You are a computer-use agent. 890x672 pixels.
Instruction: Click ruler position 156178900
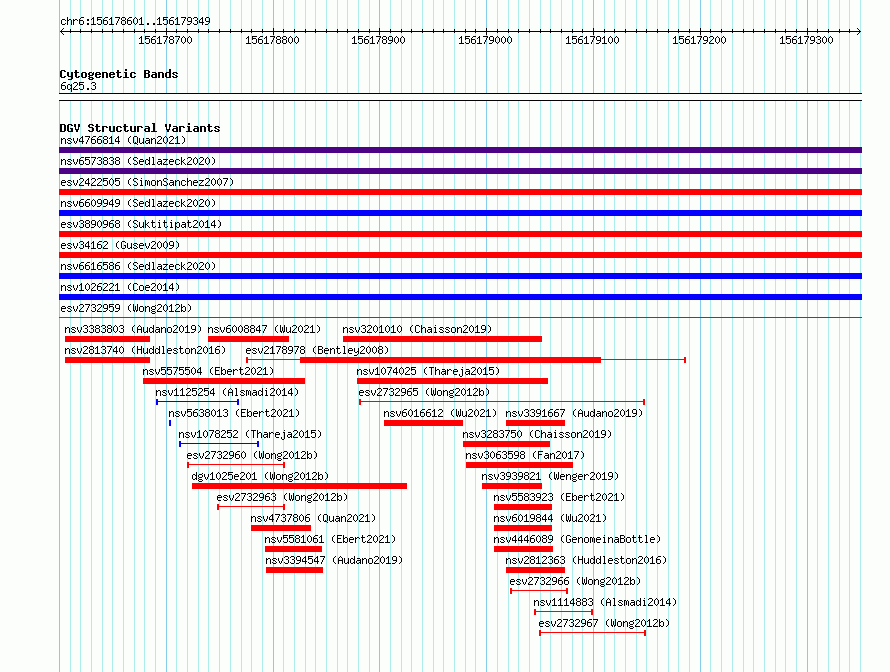tap(378, 40)
